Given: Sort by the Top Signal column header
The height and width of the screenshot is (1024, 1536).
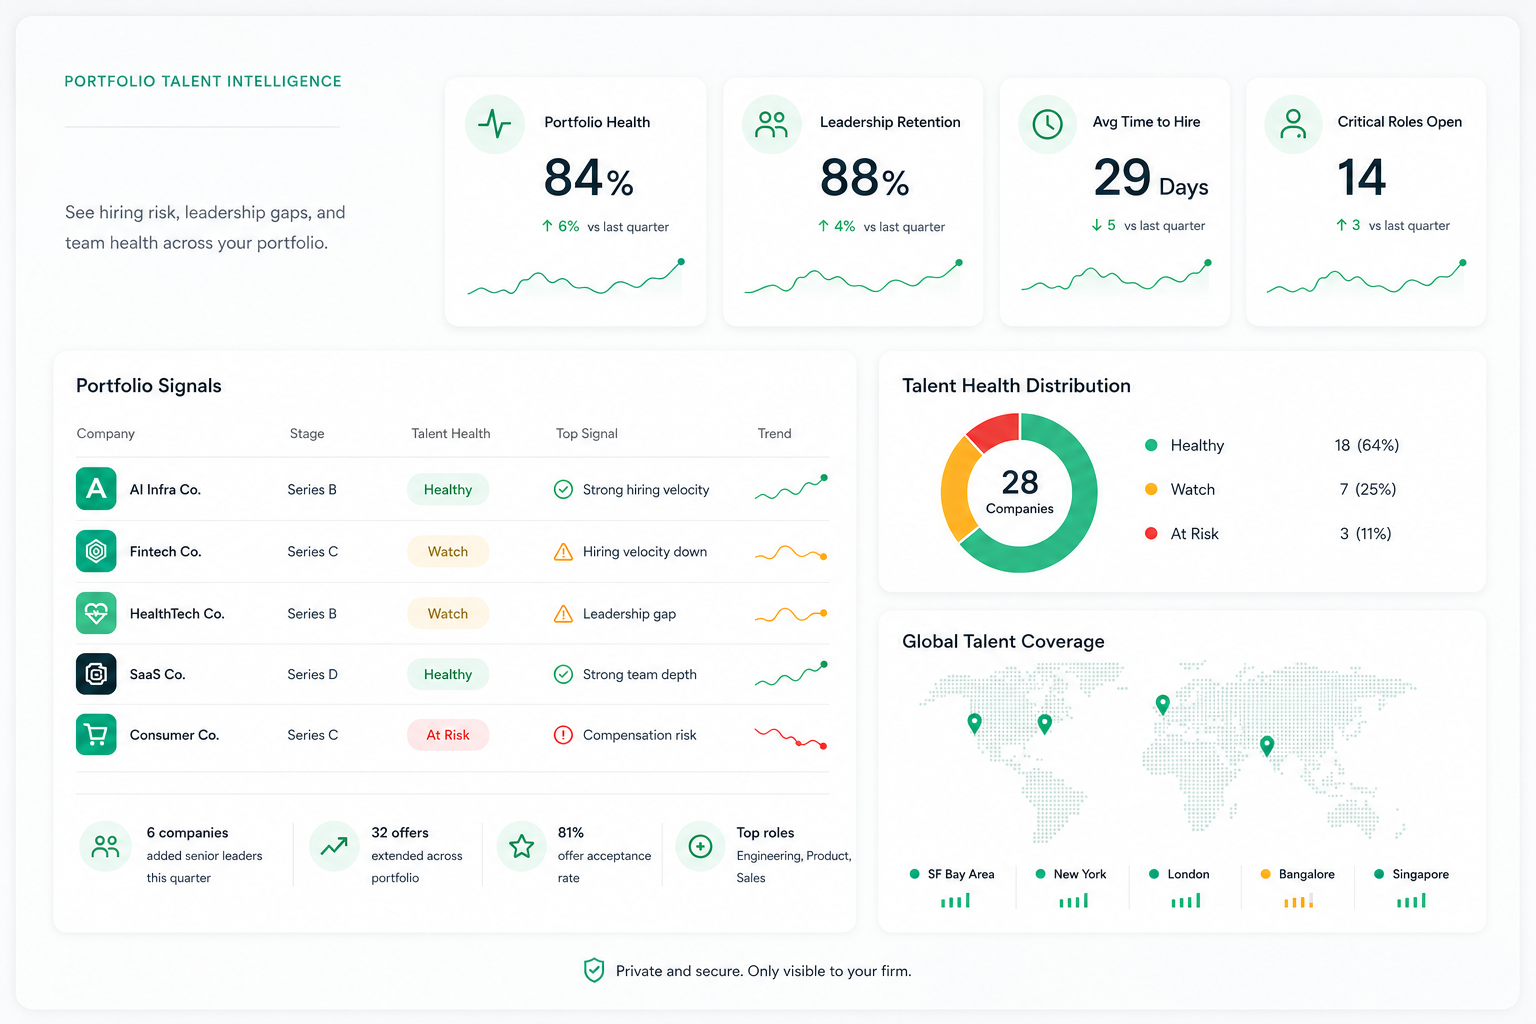Looking at the screenshot, I should (587, 433).
